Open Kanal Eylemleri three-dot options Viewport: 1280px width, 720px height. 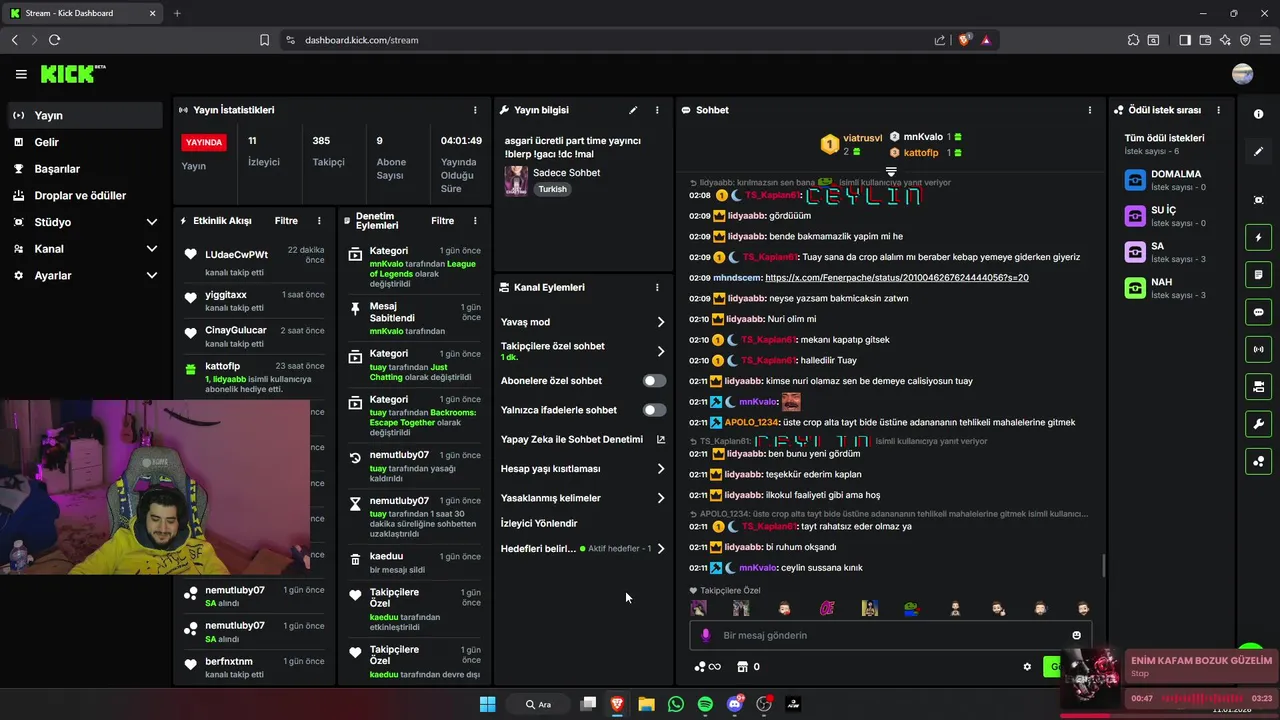[x=657, y=287]
